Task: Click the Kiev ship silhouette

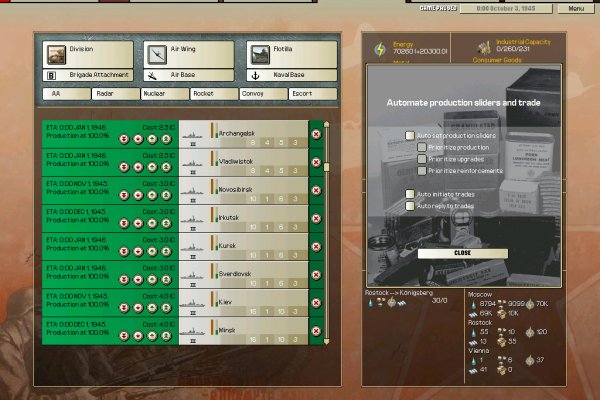Action: (x=192, y=303)
